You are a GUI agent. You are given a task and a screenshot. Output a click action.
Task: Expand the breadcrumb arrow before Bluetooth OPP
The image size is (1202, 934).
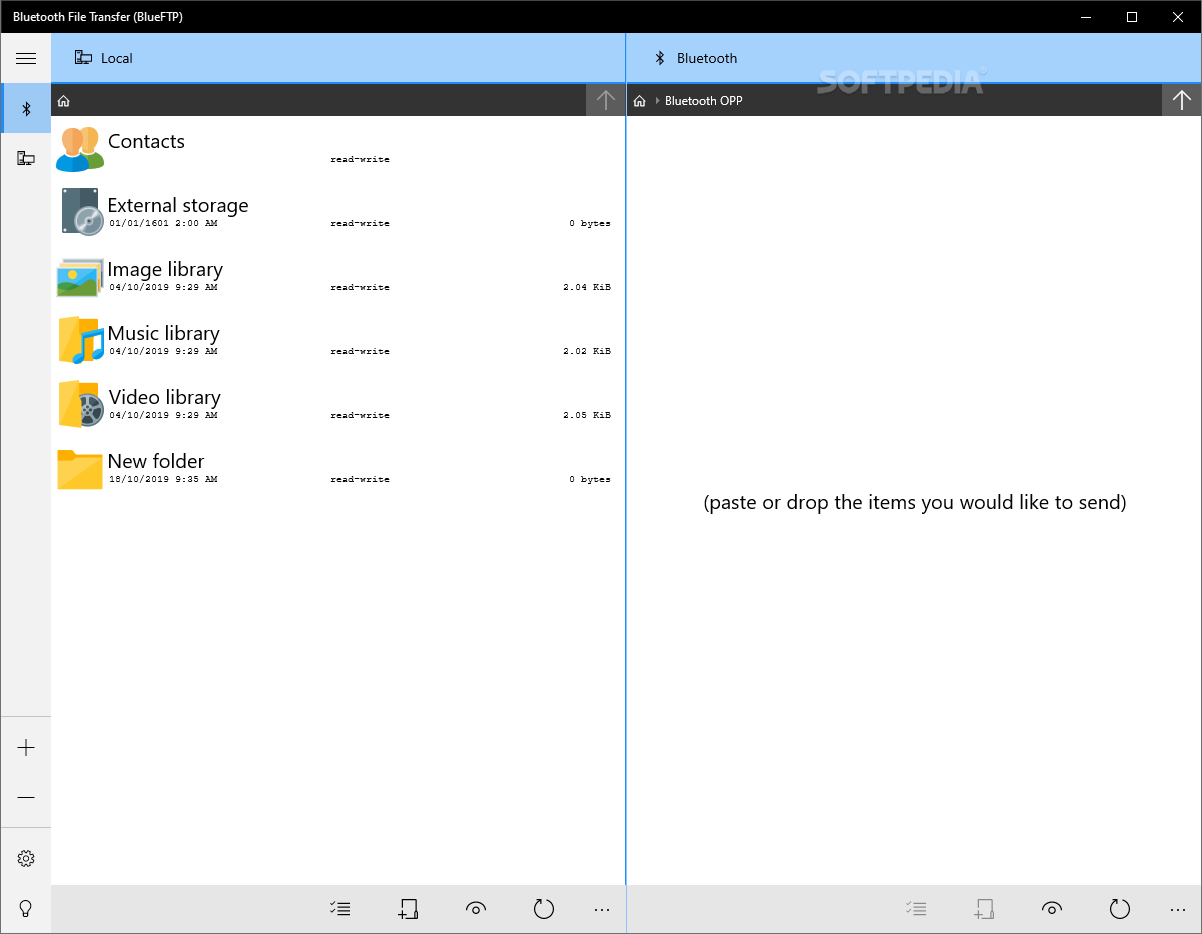pyautogui.click(x=657, y=101)
